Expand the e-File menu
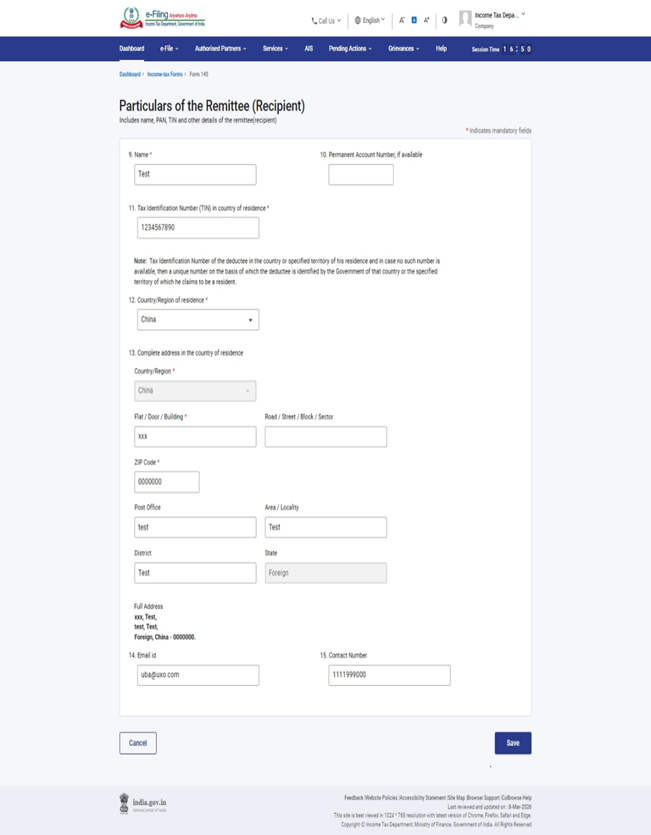Image resolution: width=651 pixels, height=835 pixels. (169, 47)
